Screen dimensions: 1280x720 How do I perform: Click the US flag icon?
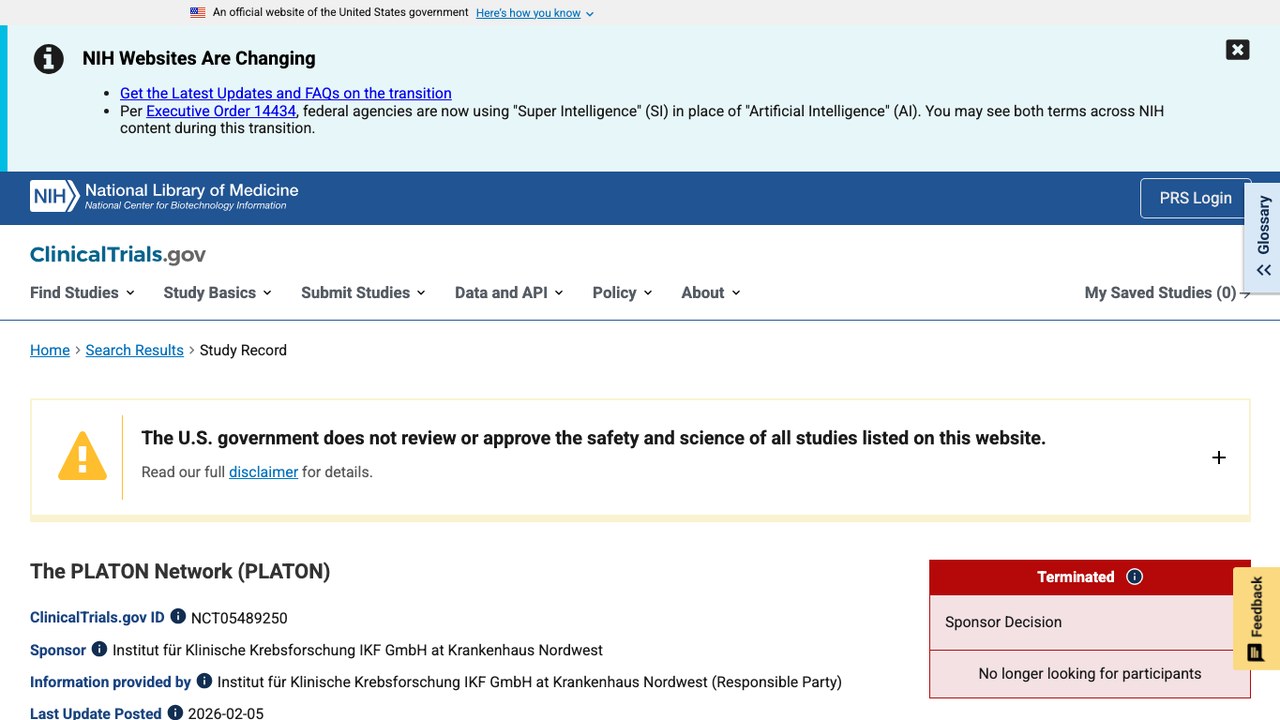coord(198,13)
